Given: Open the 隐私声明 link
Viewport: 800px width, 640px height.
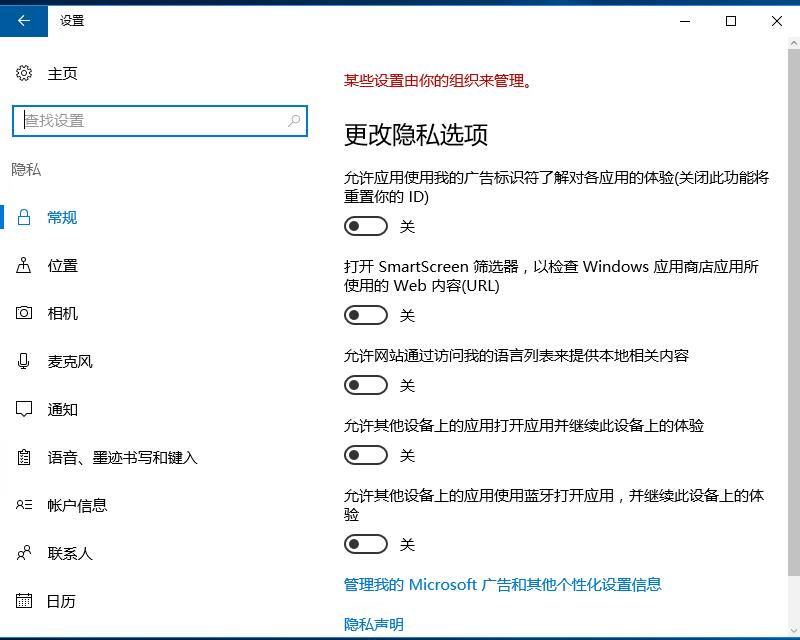Looking at the screenshot, I should [x=373, y=624].
